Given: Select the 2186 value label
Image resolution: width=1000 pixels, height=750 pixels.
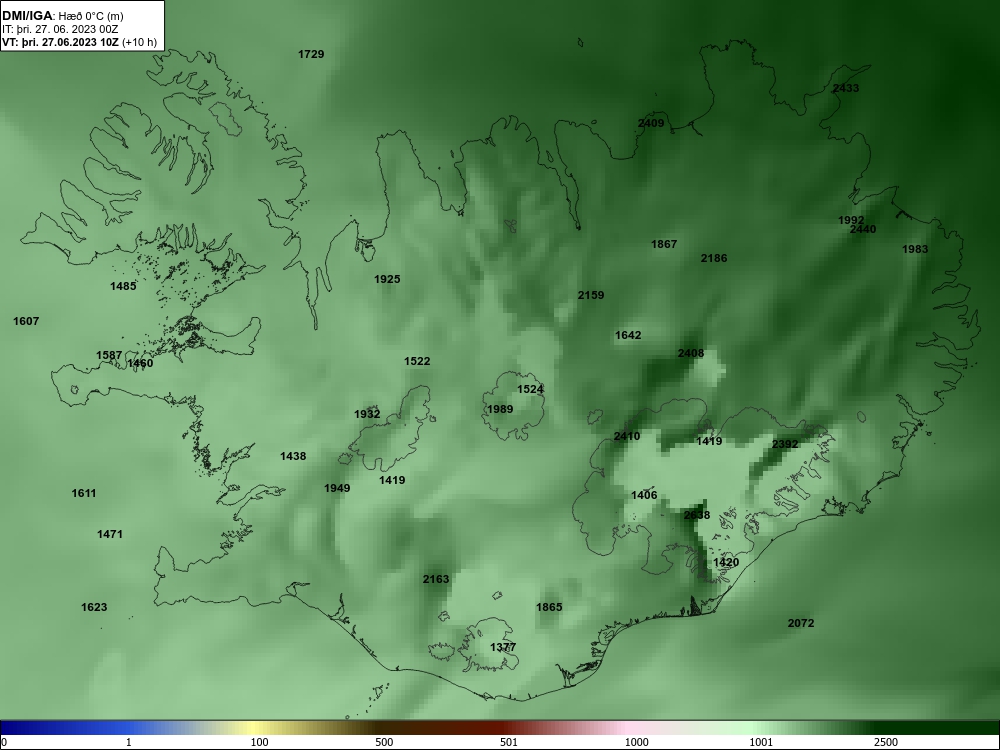Looking at the screenshot, I should coord(714,258).
